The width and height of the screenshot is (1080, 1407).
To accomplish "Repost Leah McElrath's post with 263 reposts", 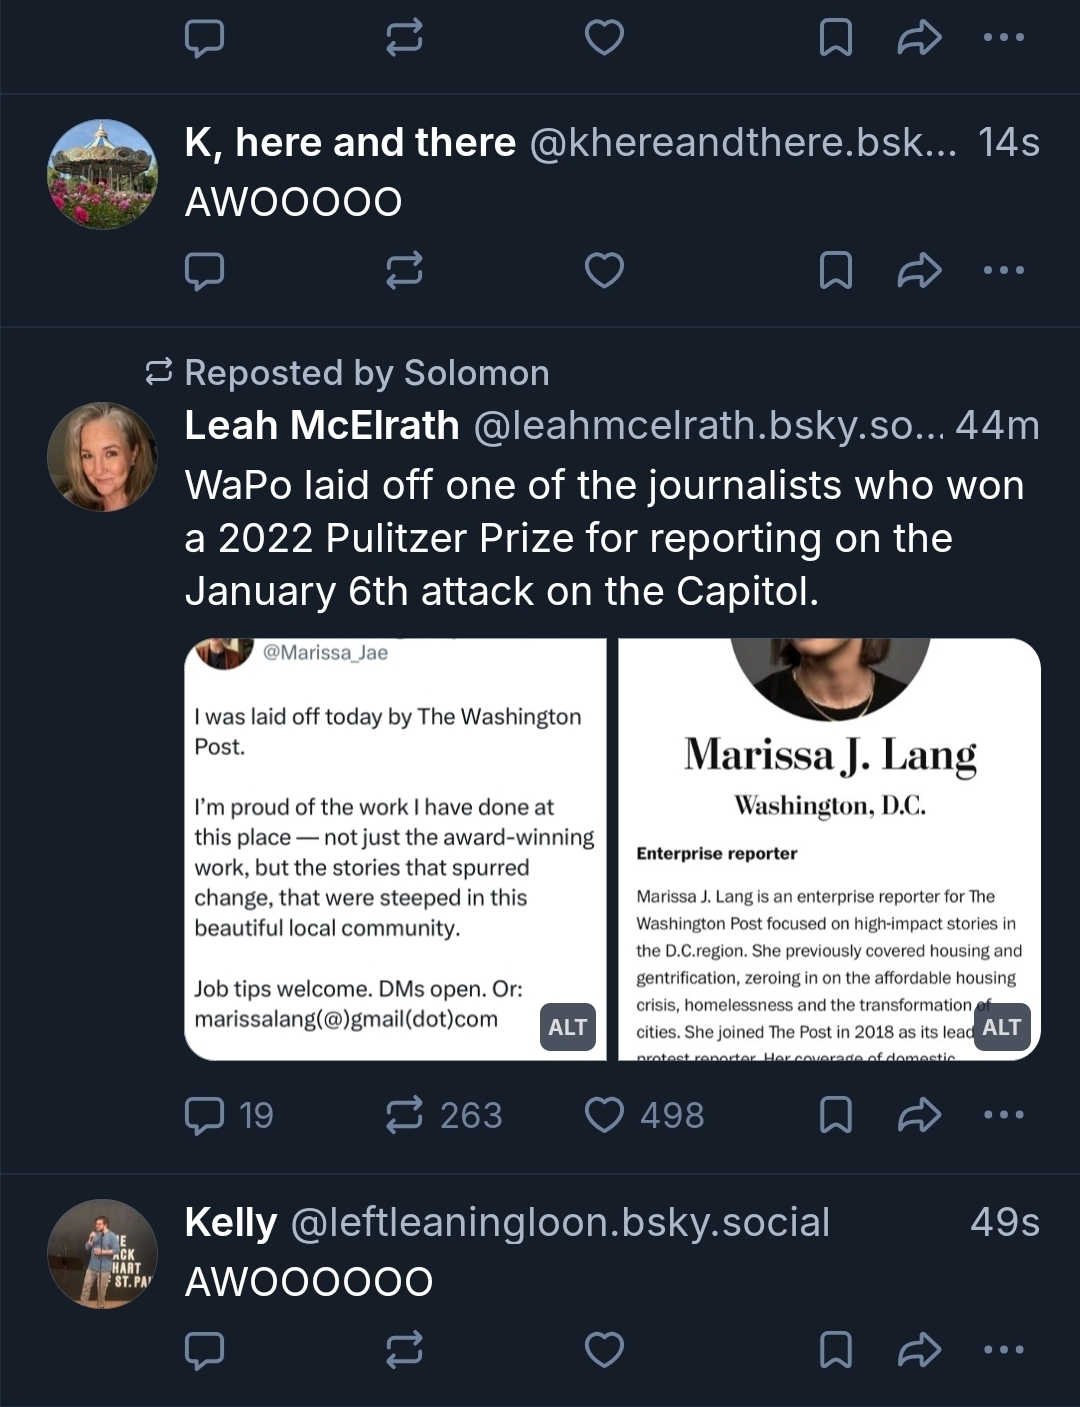I will (x=404, y=1115).
